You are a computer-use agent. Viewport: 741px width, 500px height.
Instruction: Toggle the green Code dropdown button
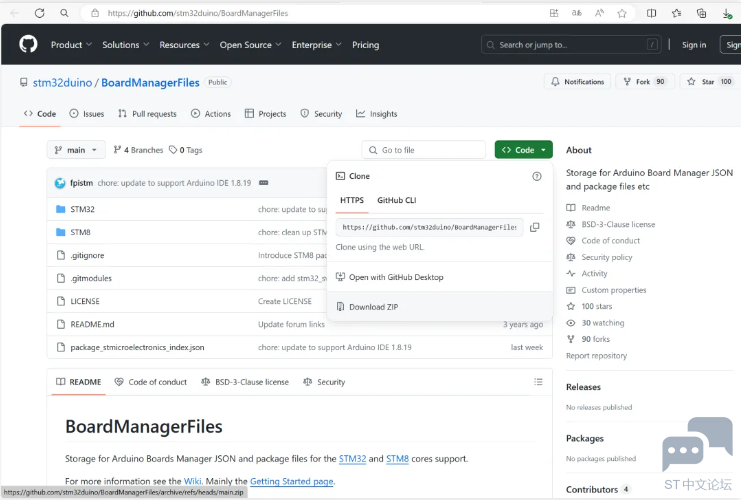pyautogui.click(x=524, y=150)
